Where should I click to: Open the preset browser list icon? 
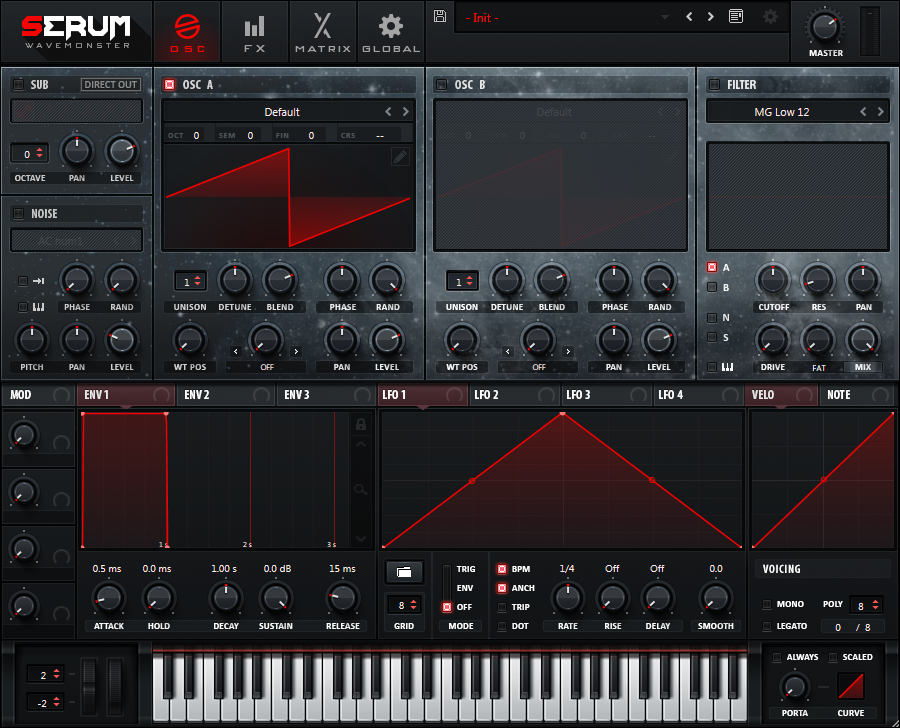tap(736, 17)
